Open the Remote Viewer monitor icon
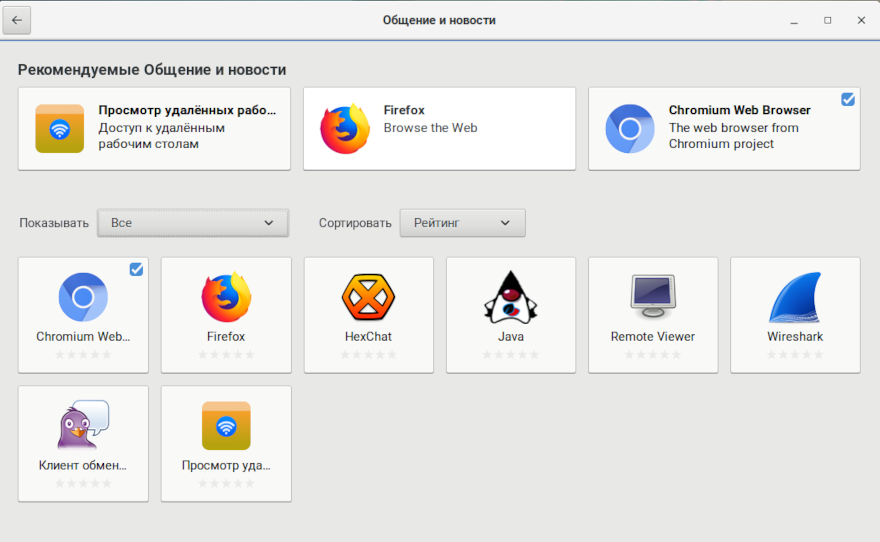 click(x=653, y=297)
